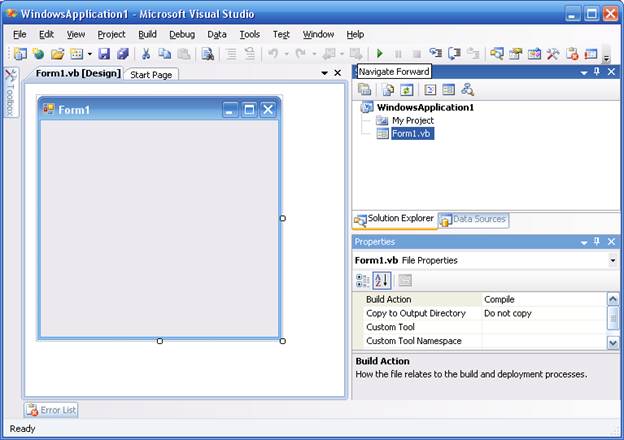Screen dimensions: 624x440
Task: Click the Step Out debug icon
Action: (473, 53)
